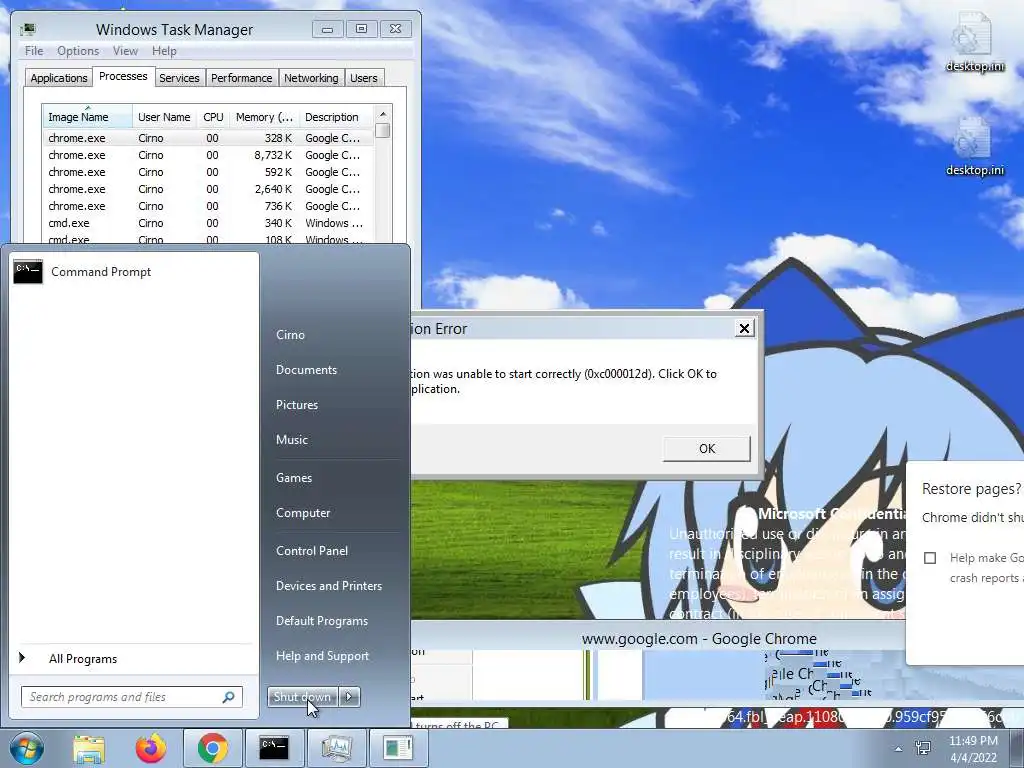This screenshot has width=1024, height=768.
Task: Expand All Programs in Start menu
Action: [x=82, y=659]
